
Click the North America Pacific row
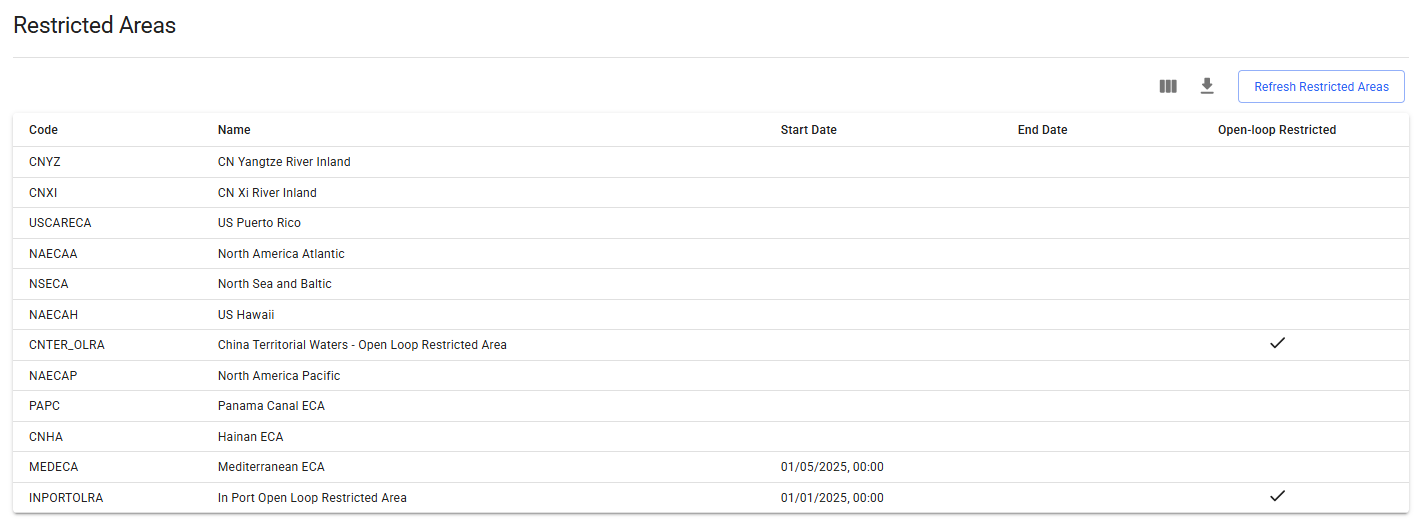(x=279, y=376)
